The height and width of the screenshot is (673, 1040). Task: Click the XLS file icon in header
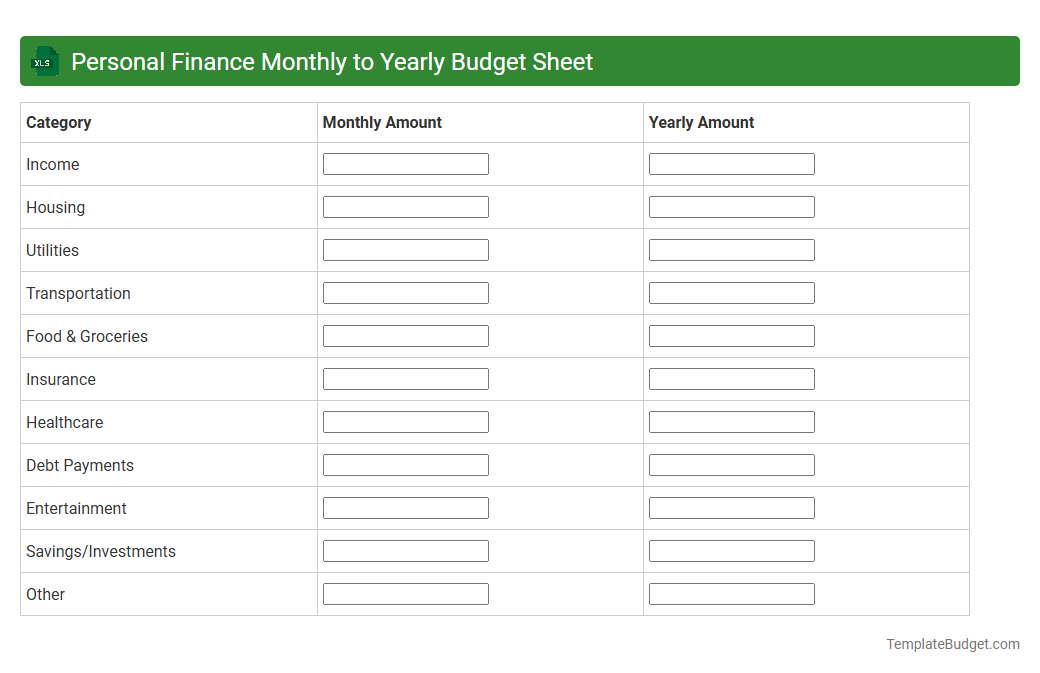44,61
